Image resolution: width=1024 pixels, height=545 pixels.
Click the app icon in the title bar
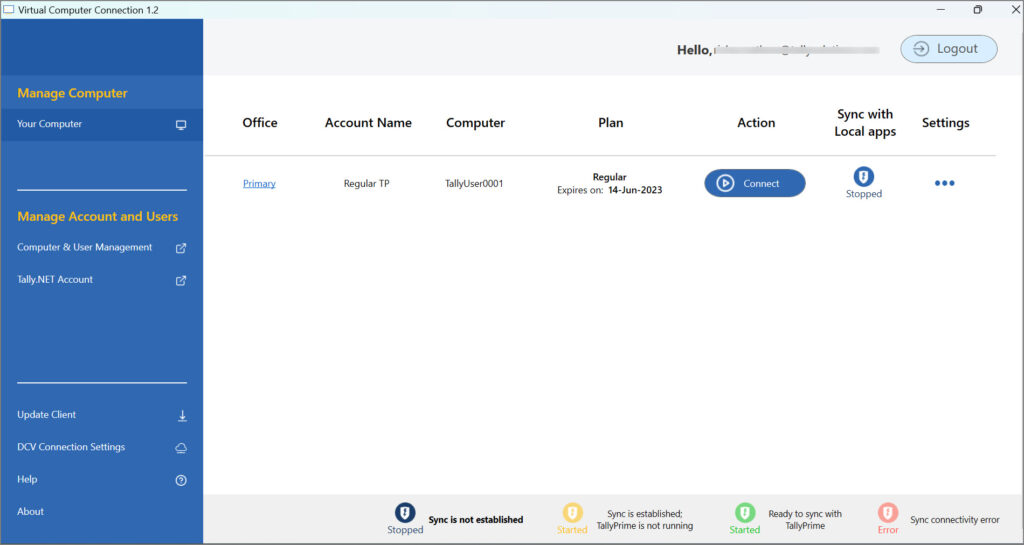tap(9, 10)
